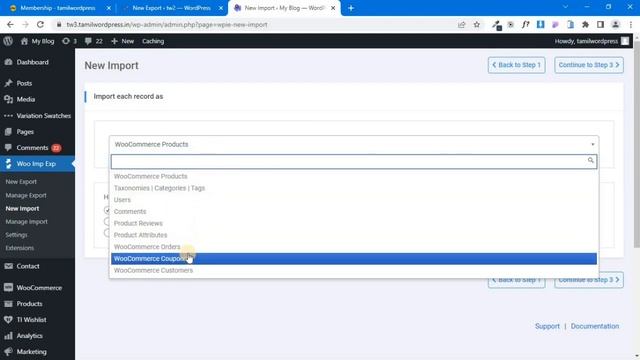Open Woo Imp Exp Settings submenu

click(16, 235)
